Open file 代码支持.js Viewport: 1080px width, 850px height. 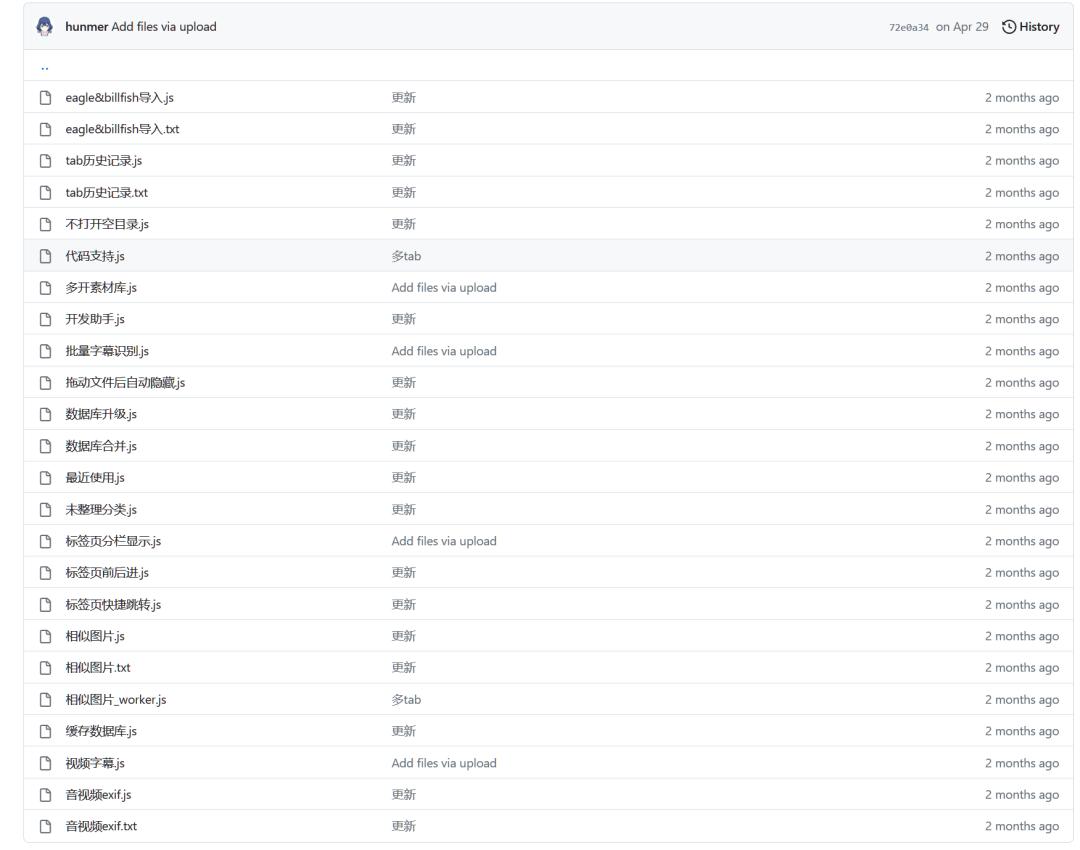coord(95,256)
